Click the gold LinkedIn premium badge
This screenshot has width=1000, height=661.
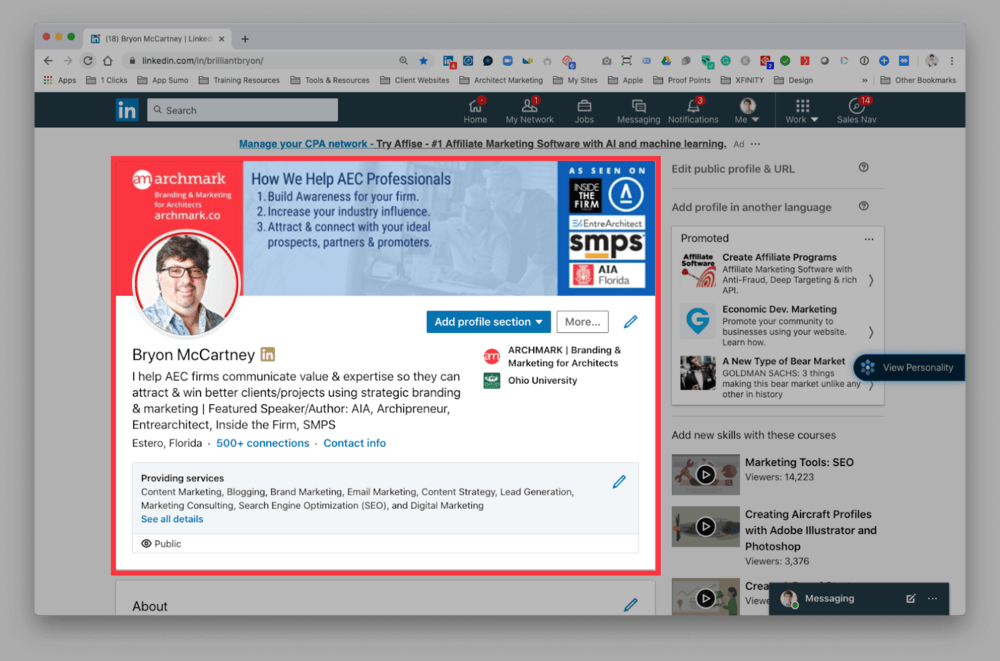click(x=268, y=354)
